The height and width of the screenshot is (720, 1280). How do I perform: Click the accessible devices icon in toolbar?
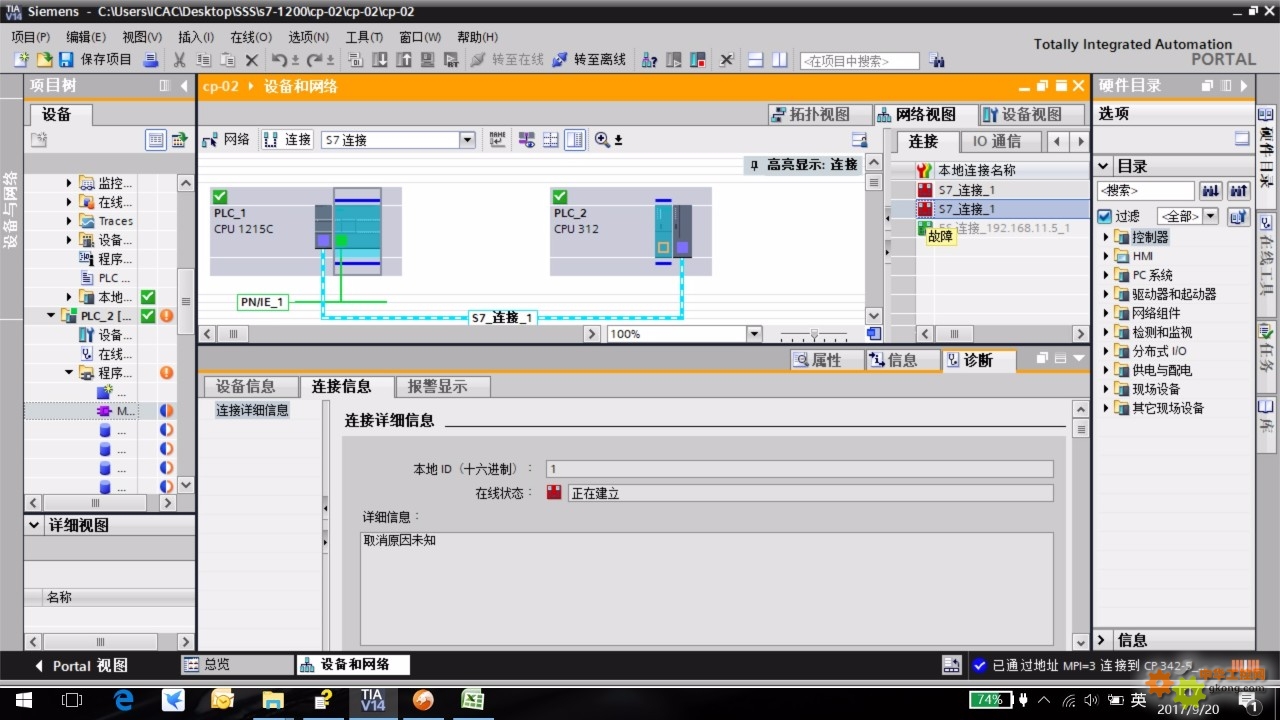(650, 60)
